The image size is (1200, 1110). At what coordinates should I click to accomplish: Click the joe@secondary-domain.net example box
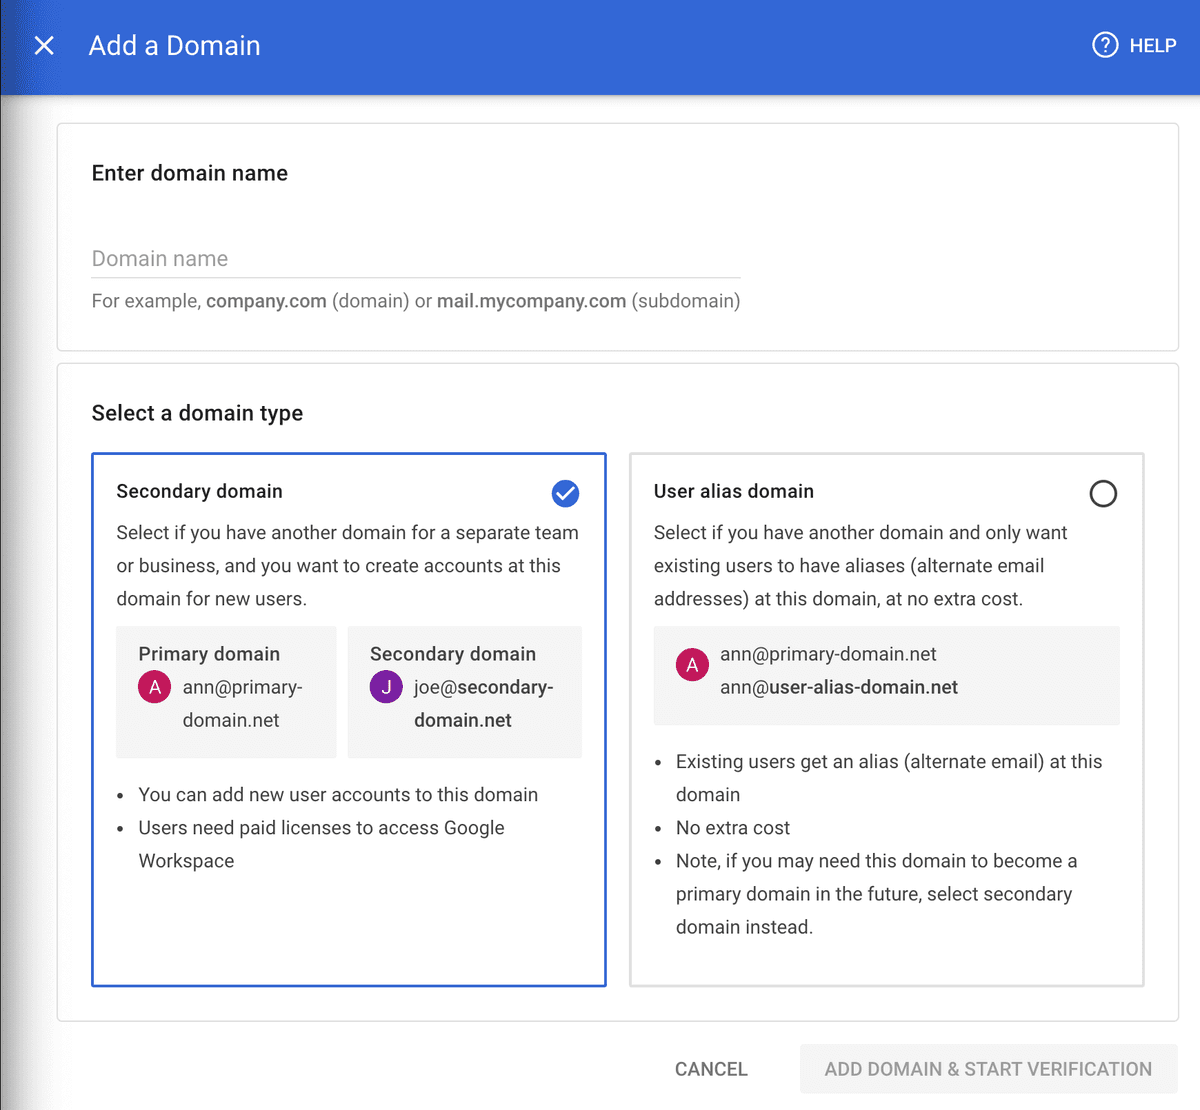465,692
